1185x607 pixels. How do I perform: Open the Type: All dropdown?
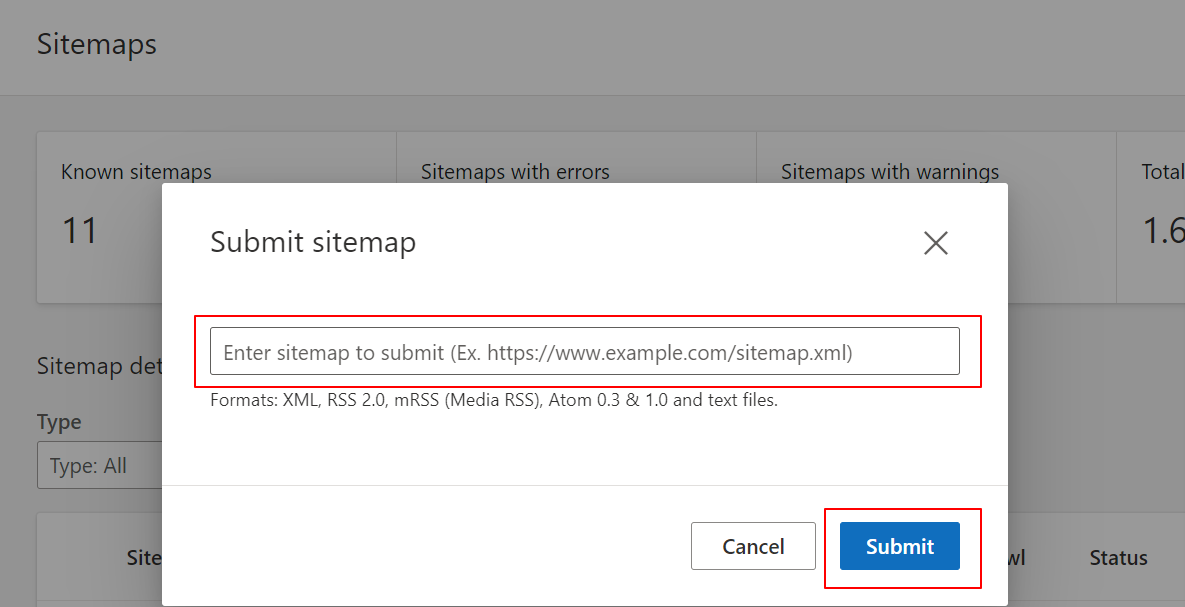coord(100,465)
